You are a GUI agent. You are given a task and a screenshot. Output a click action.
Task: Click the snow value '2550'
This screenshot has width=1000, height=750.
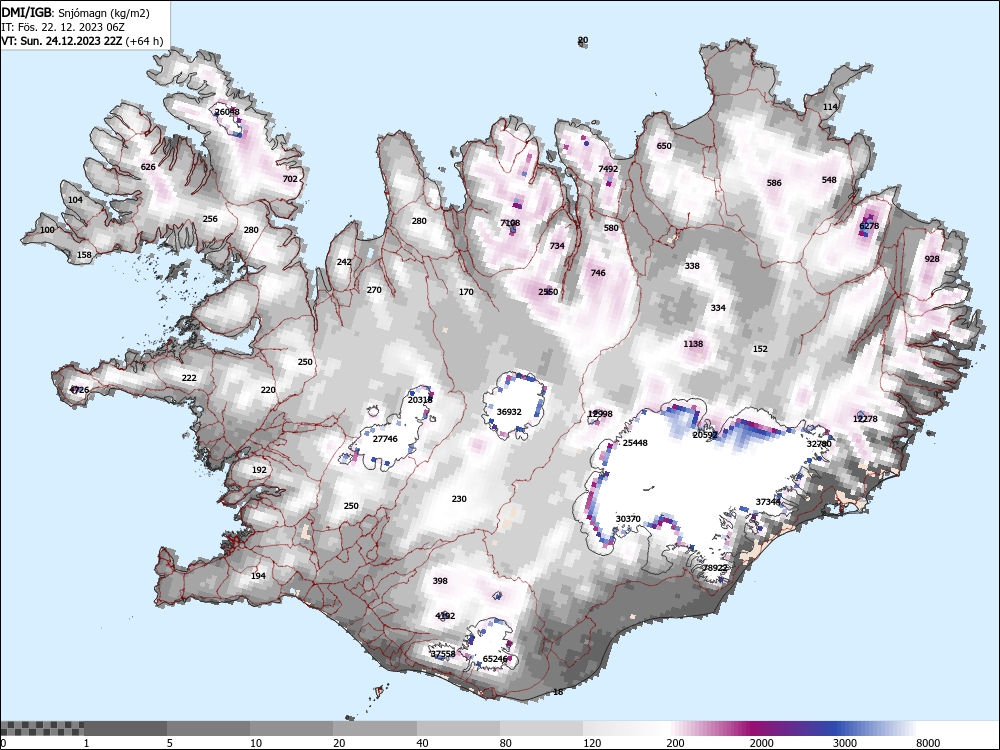click(548, 292)
